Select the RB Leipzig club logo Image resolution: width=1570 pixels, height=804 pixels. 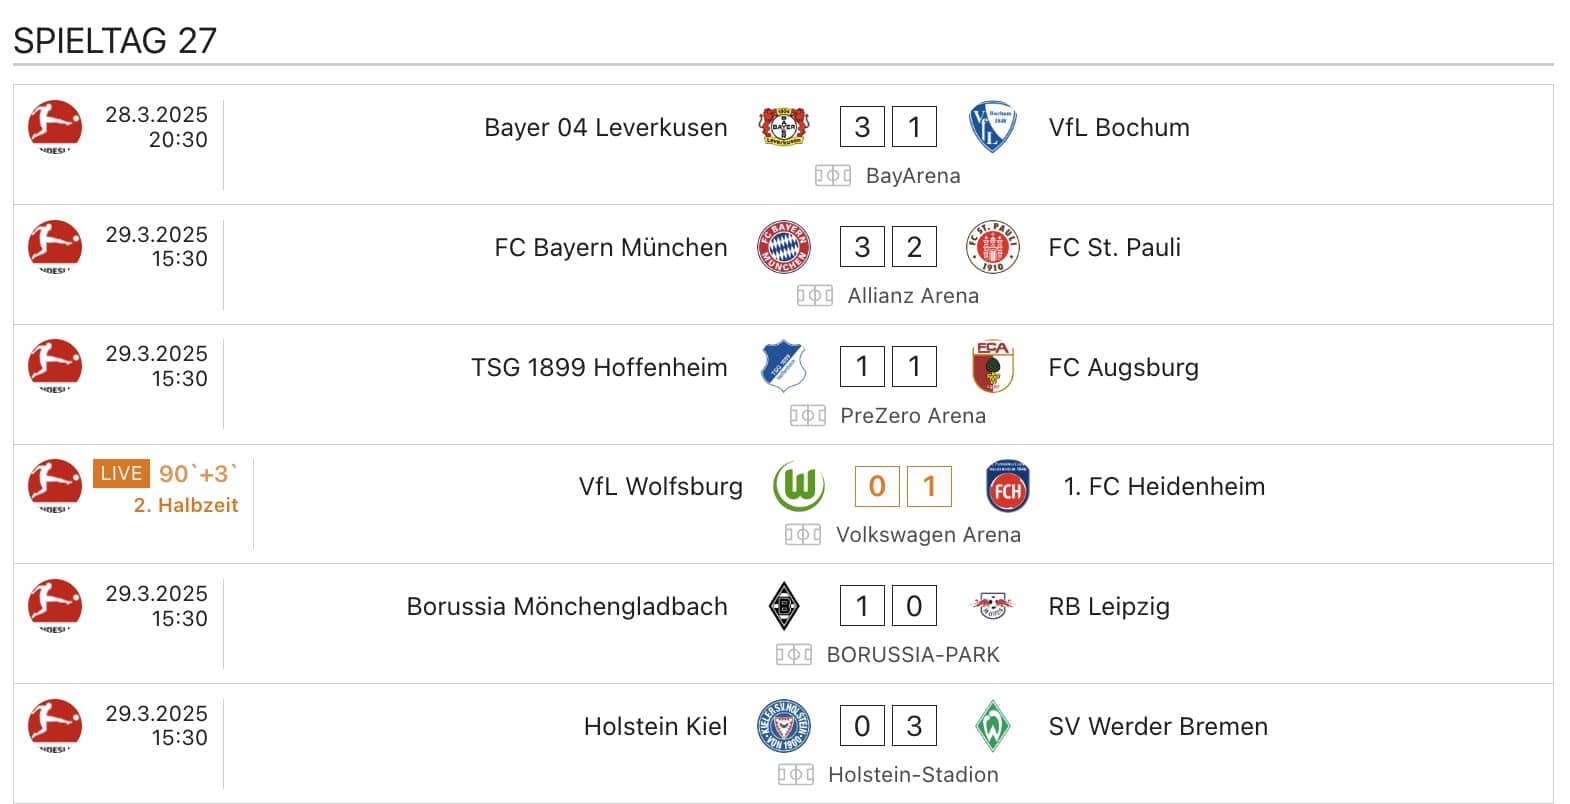(x=994, y=606)
